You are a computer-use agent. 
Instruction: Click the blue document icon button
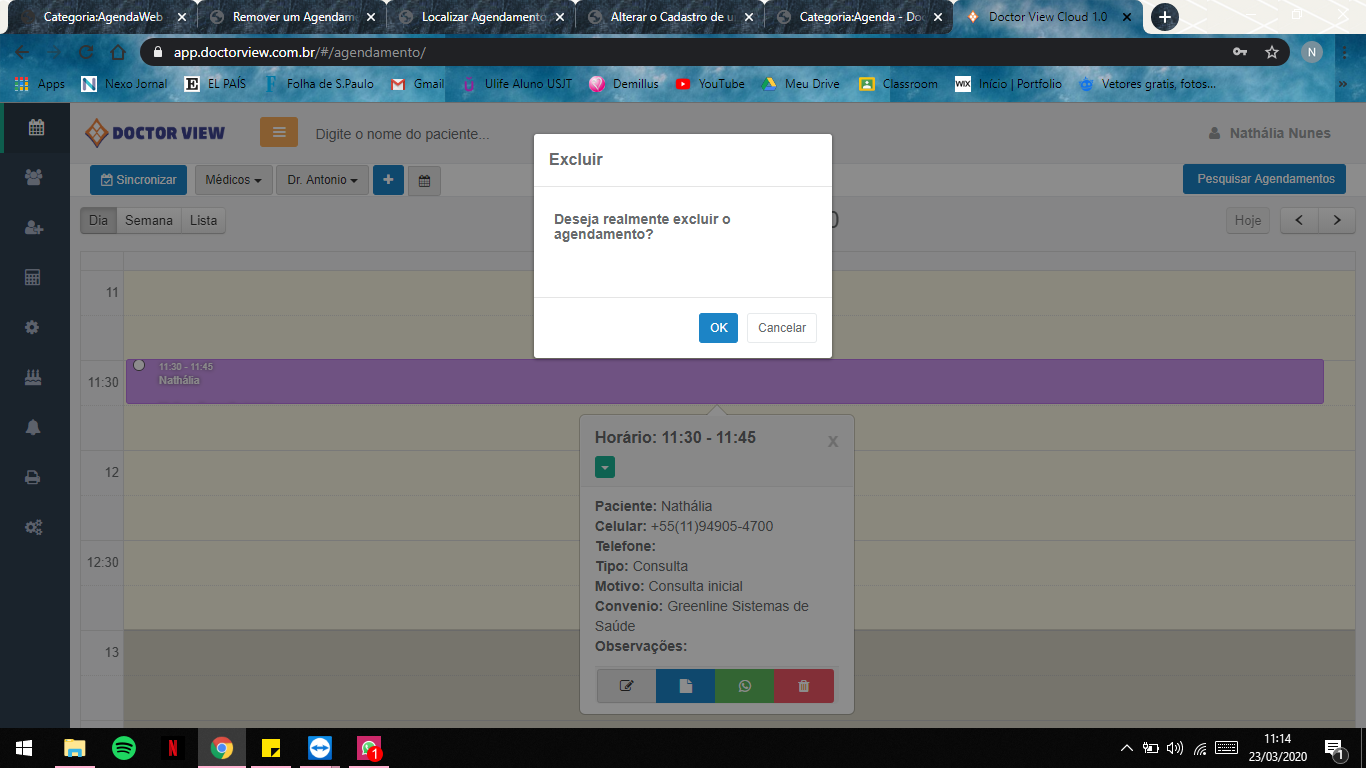coord(685,686)
